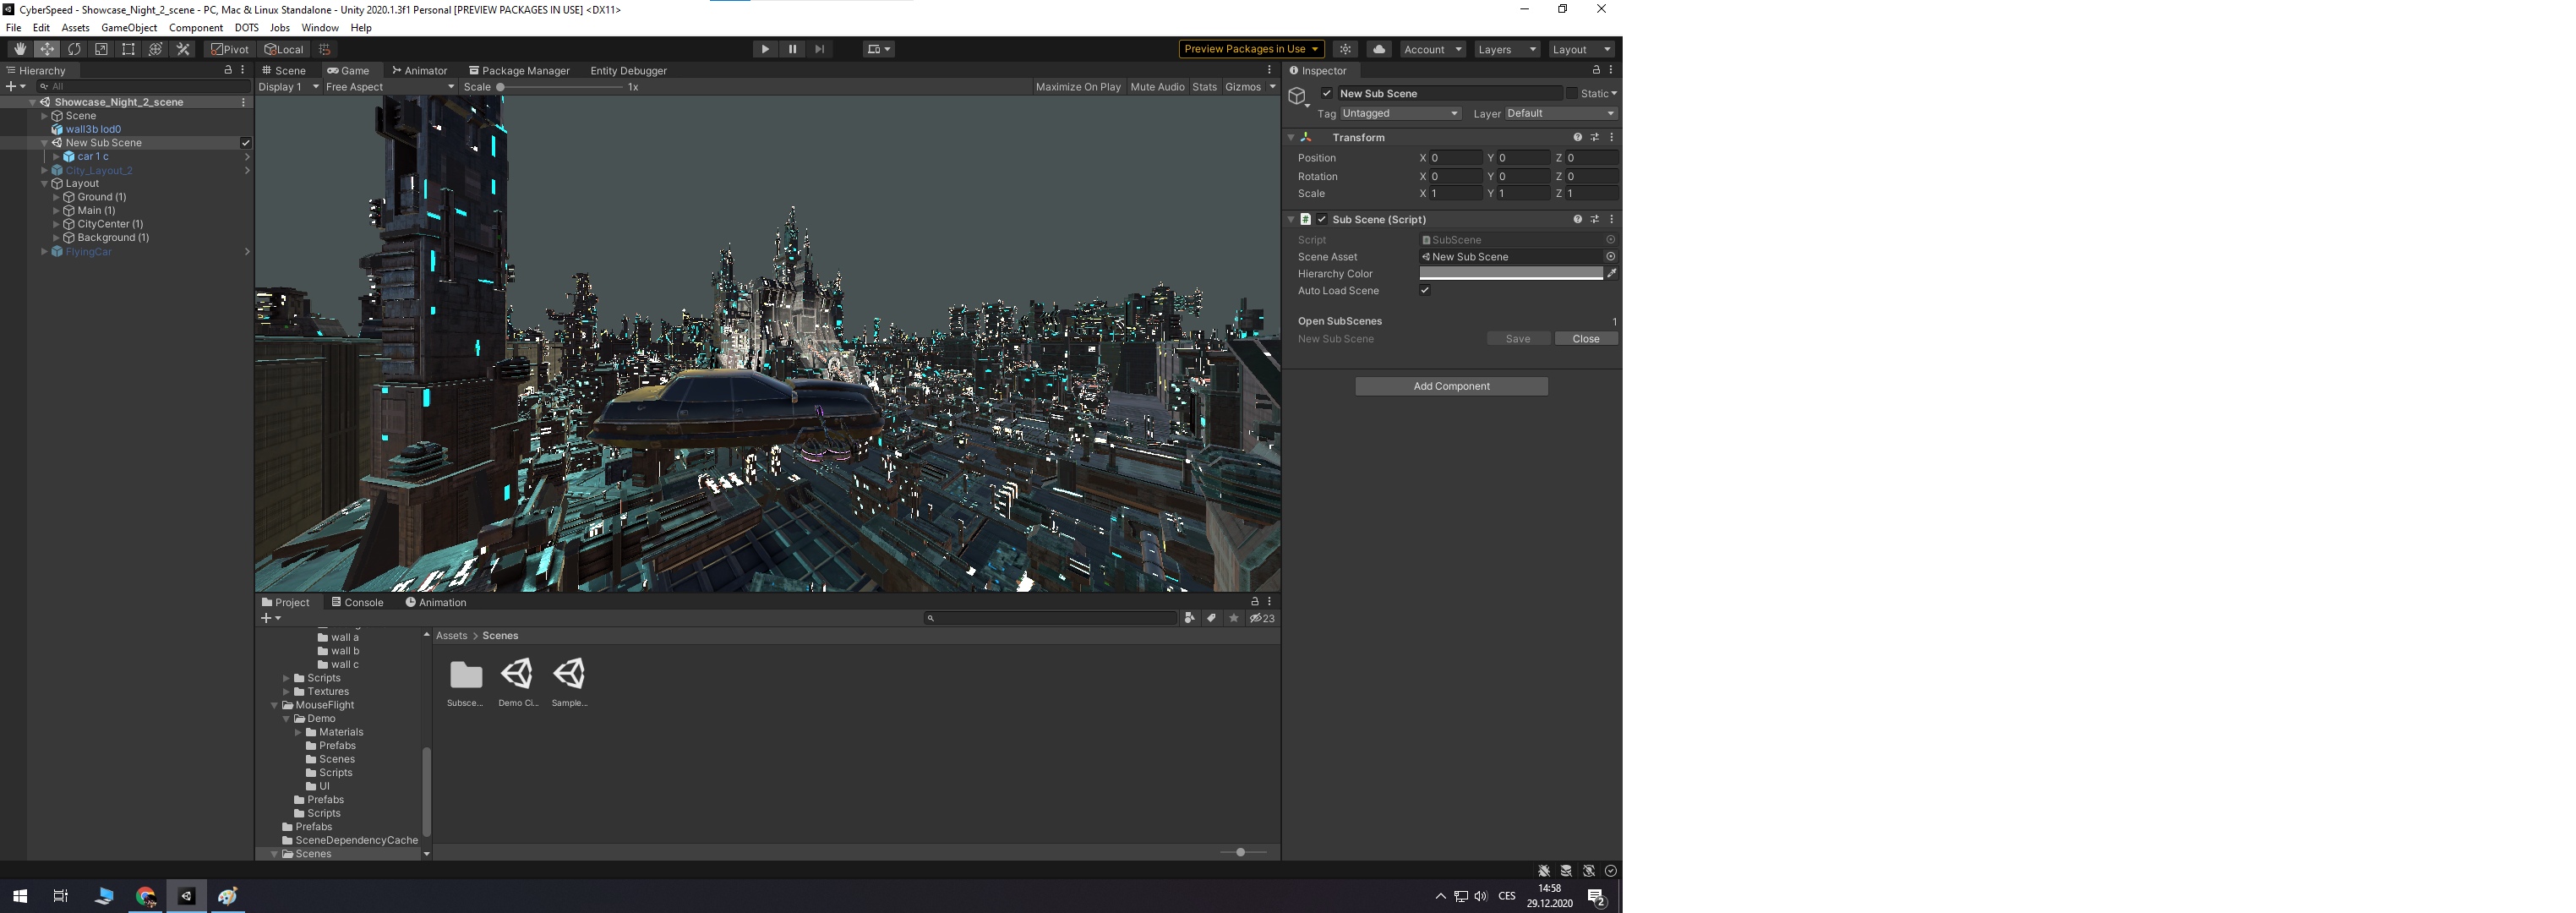2576x913 pixels.
Task: Select the Scale tool
Action: (x=101, y=49)
